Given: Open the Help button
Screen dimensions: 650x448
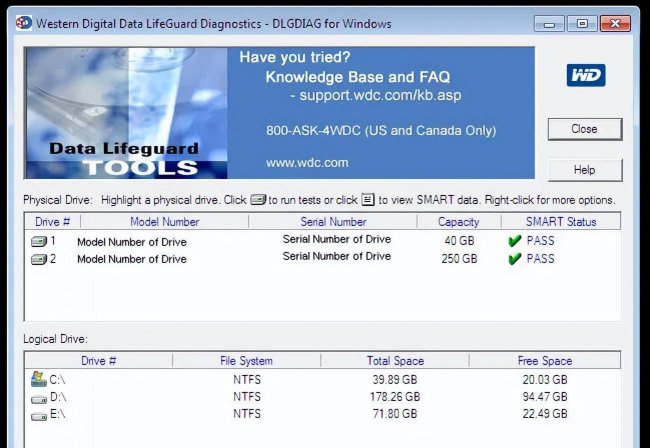Looking at the screenshot, I should click(585, 170).
